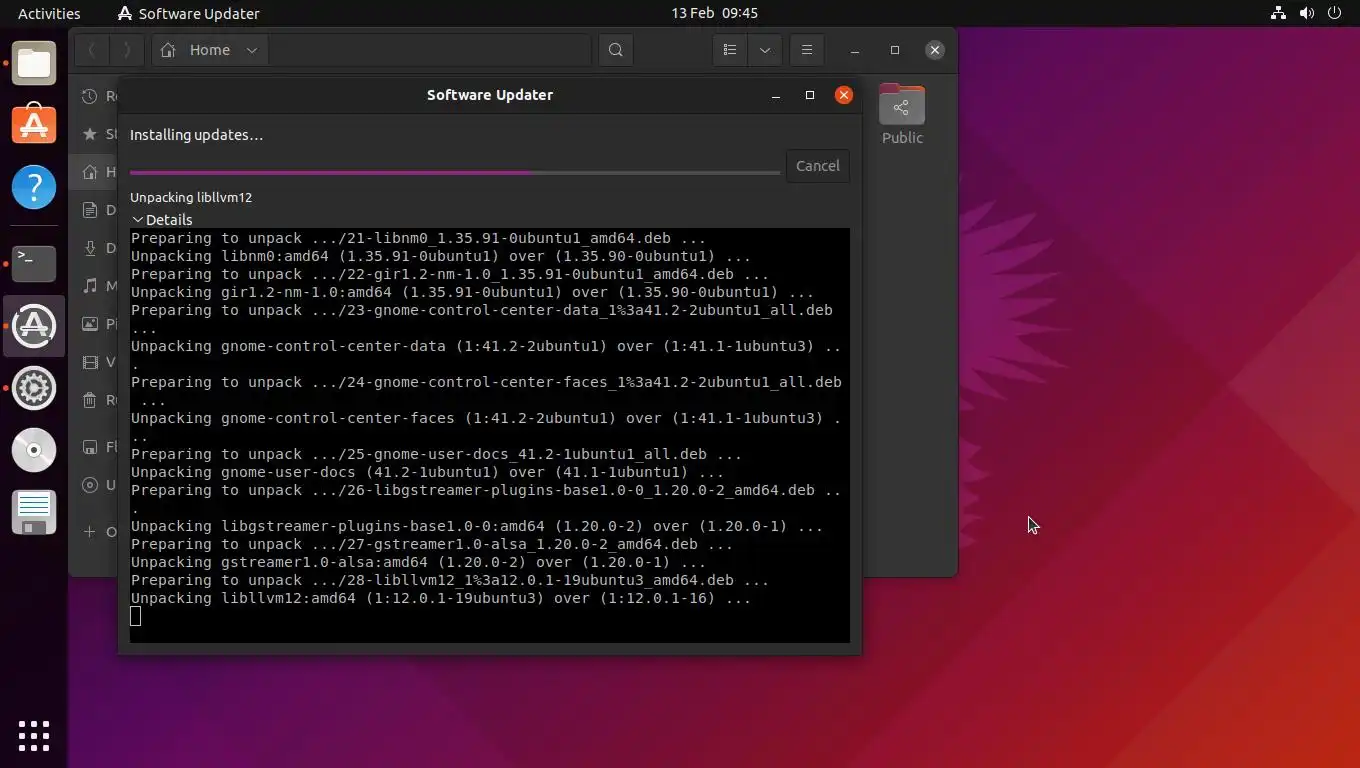Screen dimensions: 1360x768
Task: Toggle list view in Files
Action: click(x=730, y=50)
